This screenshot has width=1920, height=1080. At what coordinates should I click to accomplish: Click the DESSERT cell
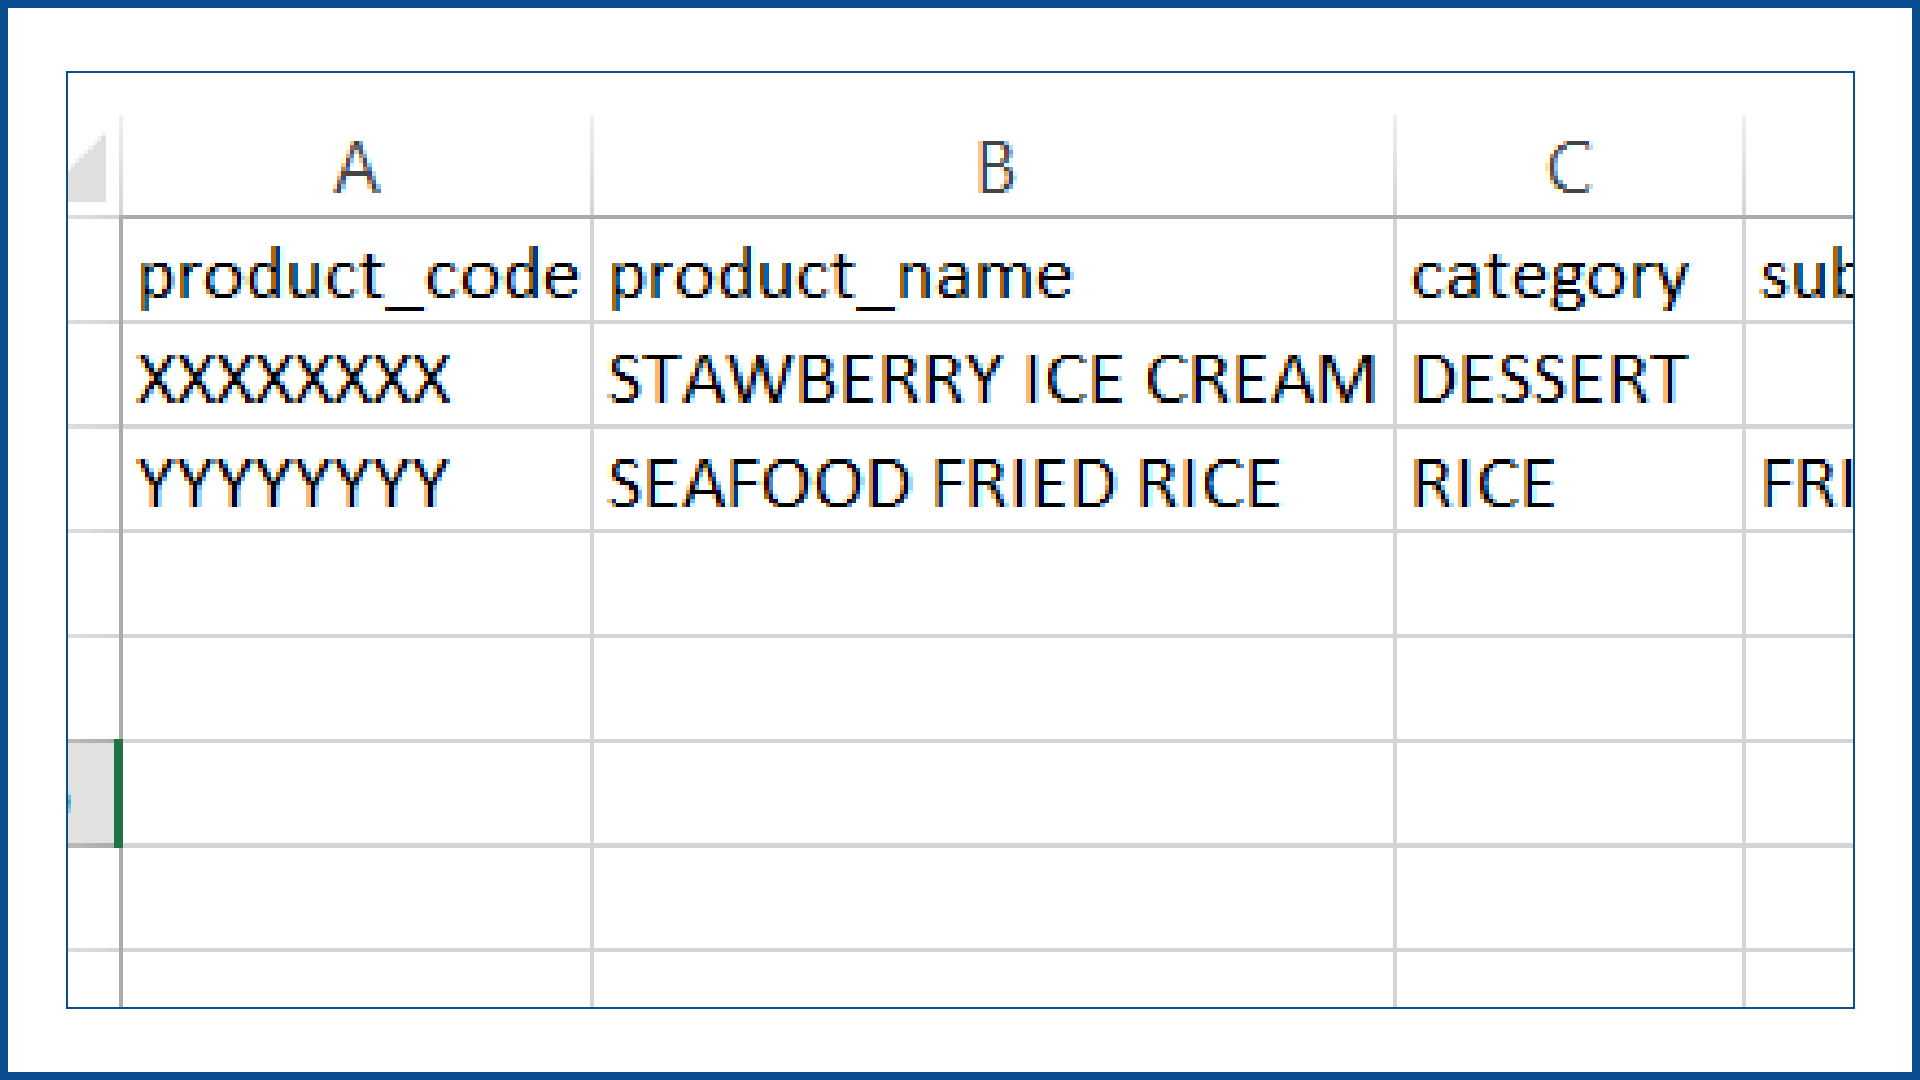coord(1568,379)
